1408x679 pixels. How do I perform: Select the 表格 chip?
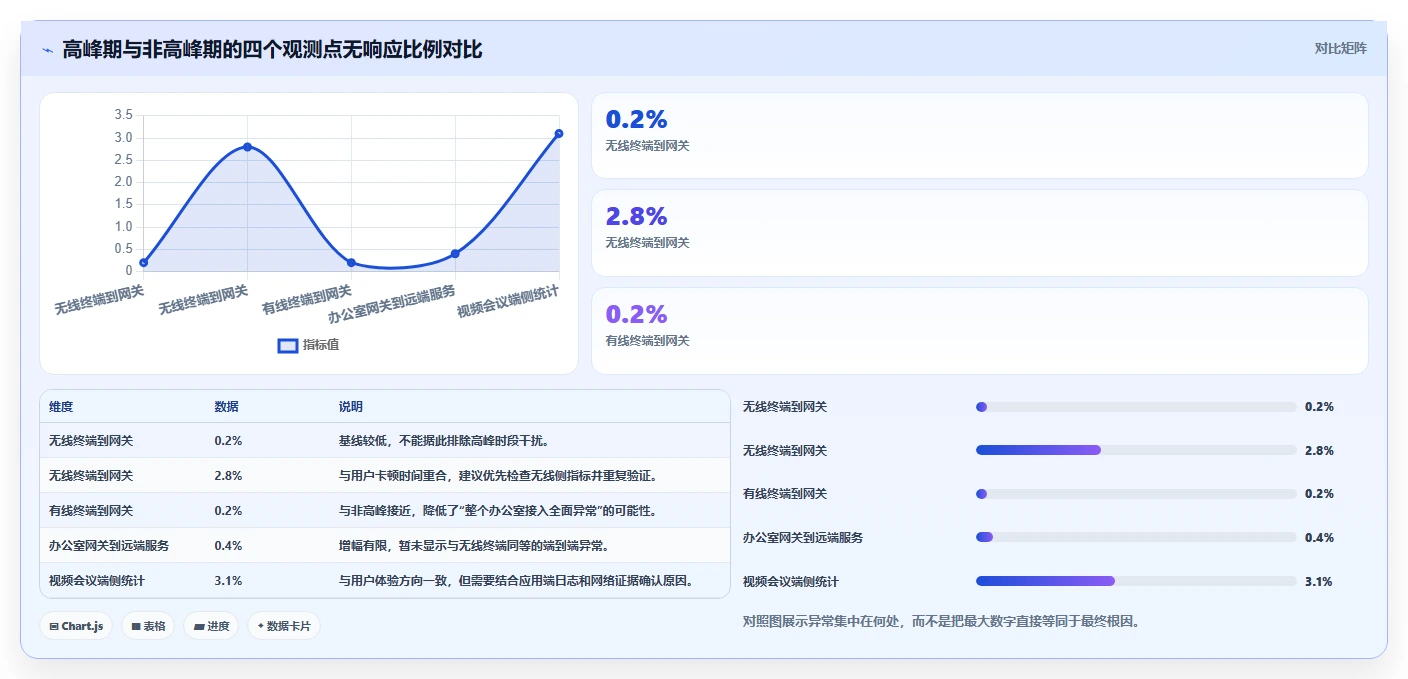coord(148,626)
